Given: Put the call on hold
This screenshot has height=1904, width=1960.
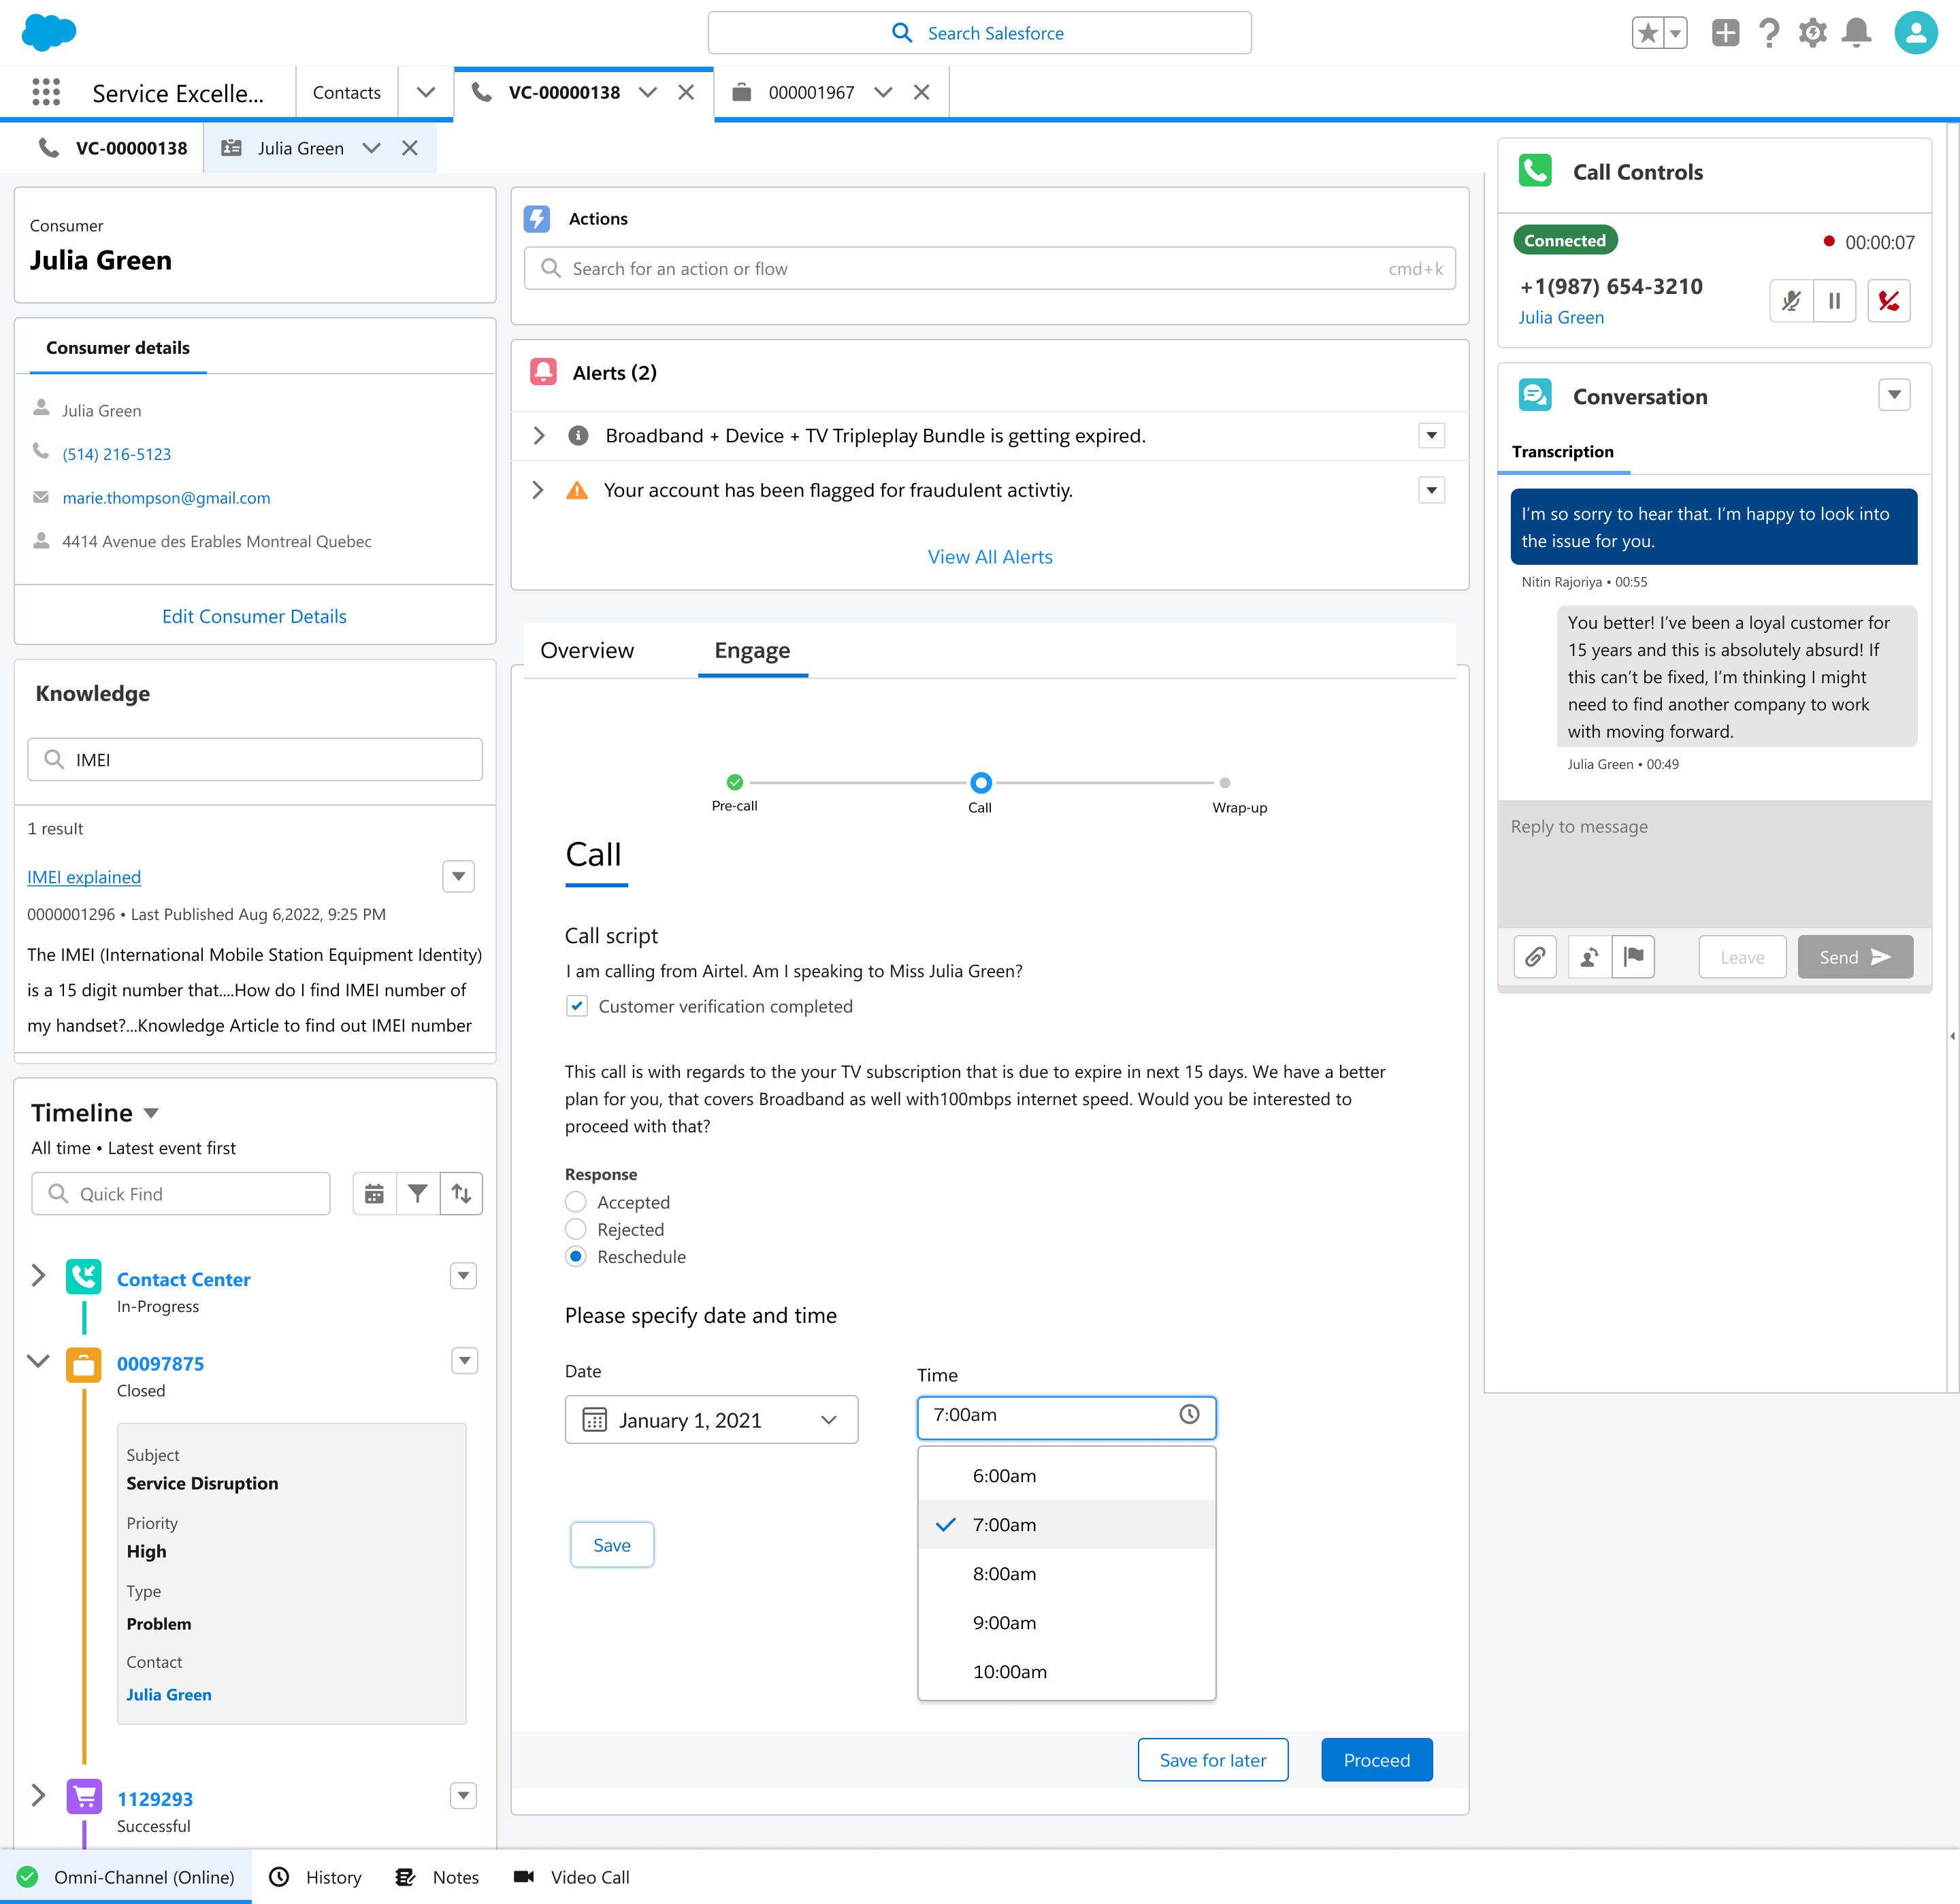Looking at the screenshot, I should point(1834,300).
